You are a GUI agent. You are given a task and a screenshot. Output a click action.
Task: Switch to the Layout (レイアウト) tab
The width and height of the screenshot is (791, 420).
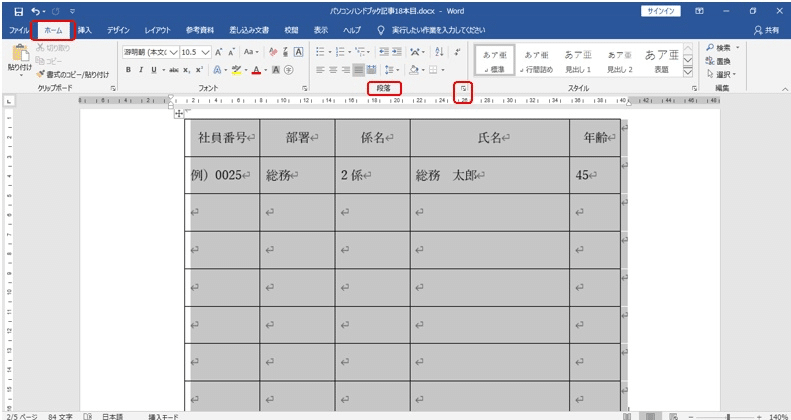[157, 30]
